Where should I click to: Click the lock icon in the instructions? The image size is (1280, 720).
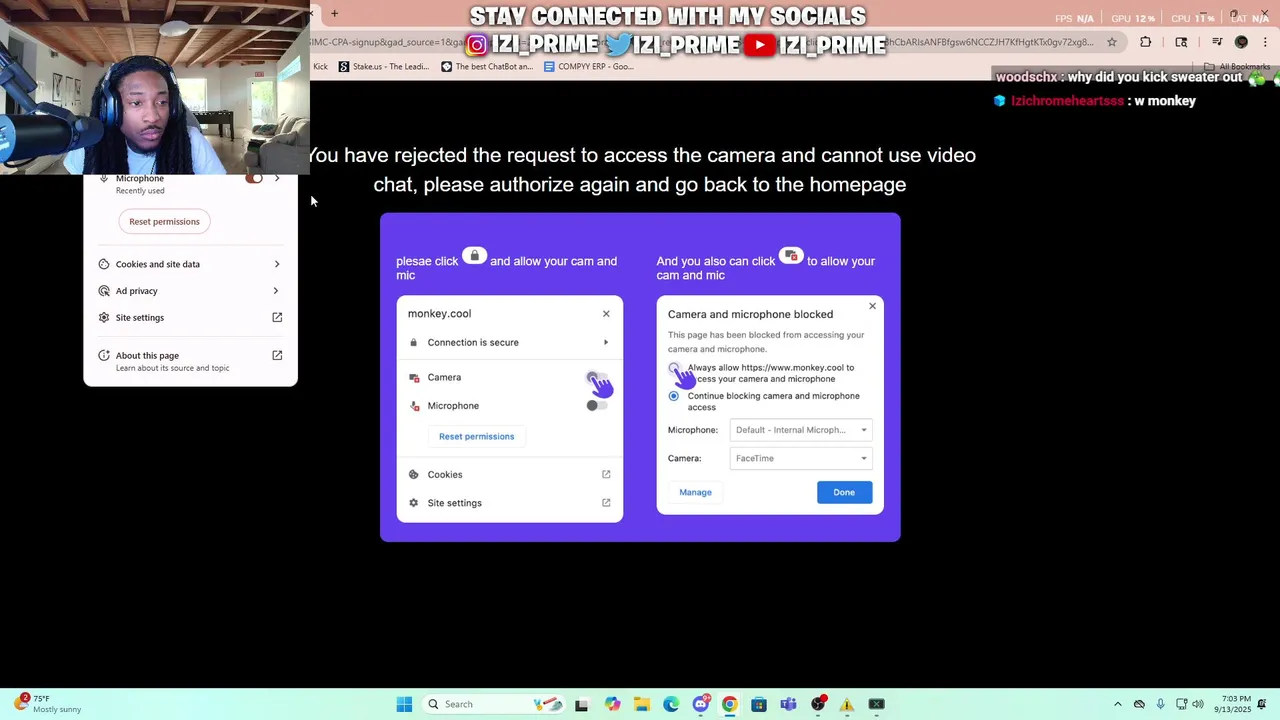click(x=474, y=256)
